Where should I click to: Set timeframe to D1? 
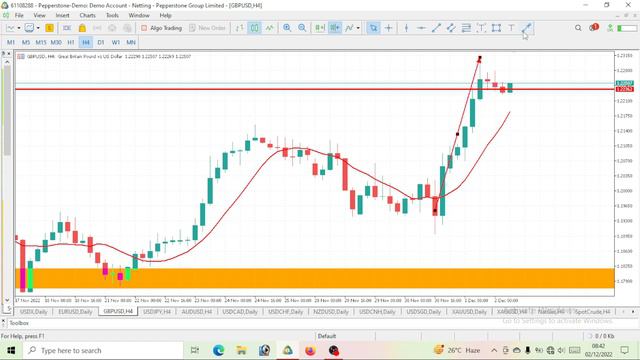(101, 42)
